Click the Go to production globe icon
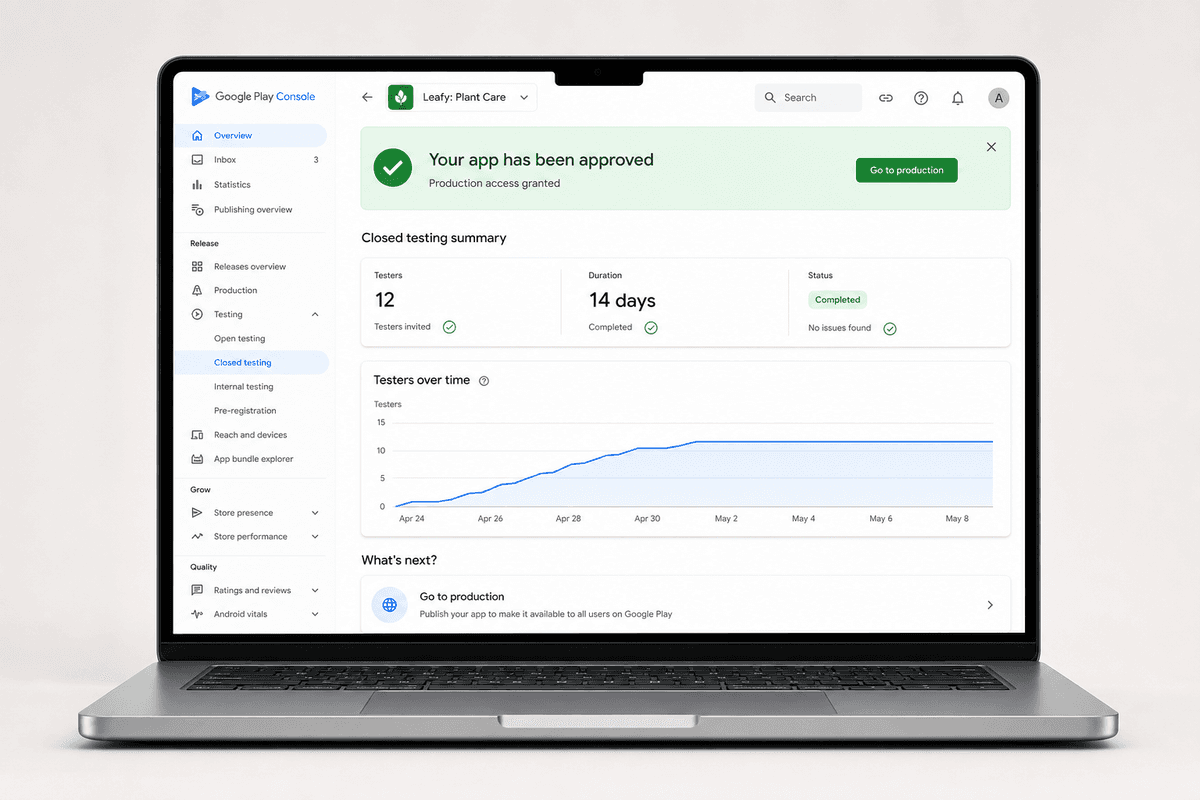Screen dimensions: 1200x800 389,605
